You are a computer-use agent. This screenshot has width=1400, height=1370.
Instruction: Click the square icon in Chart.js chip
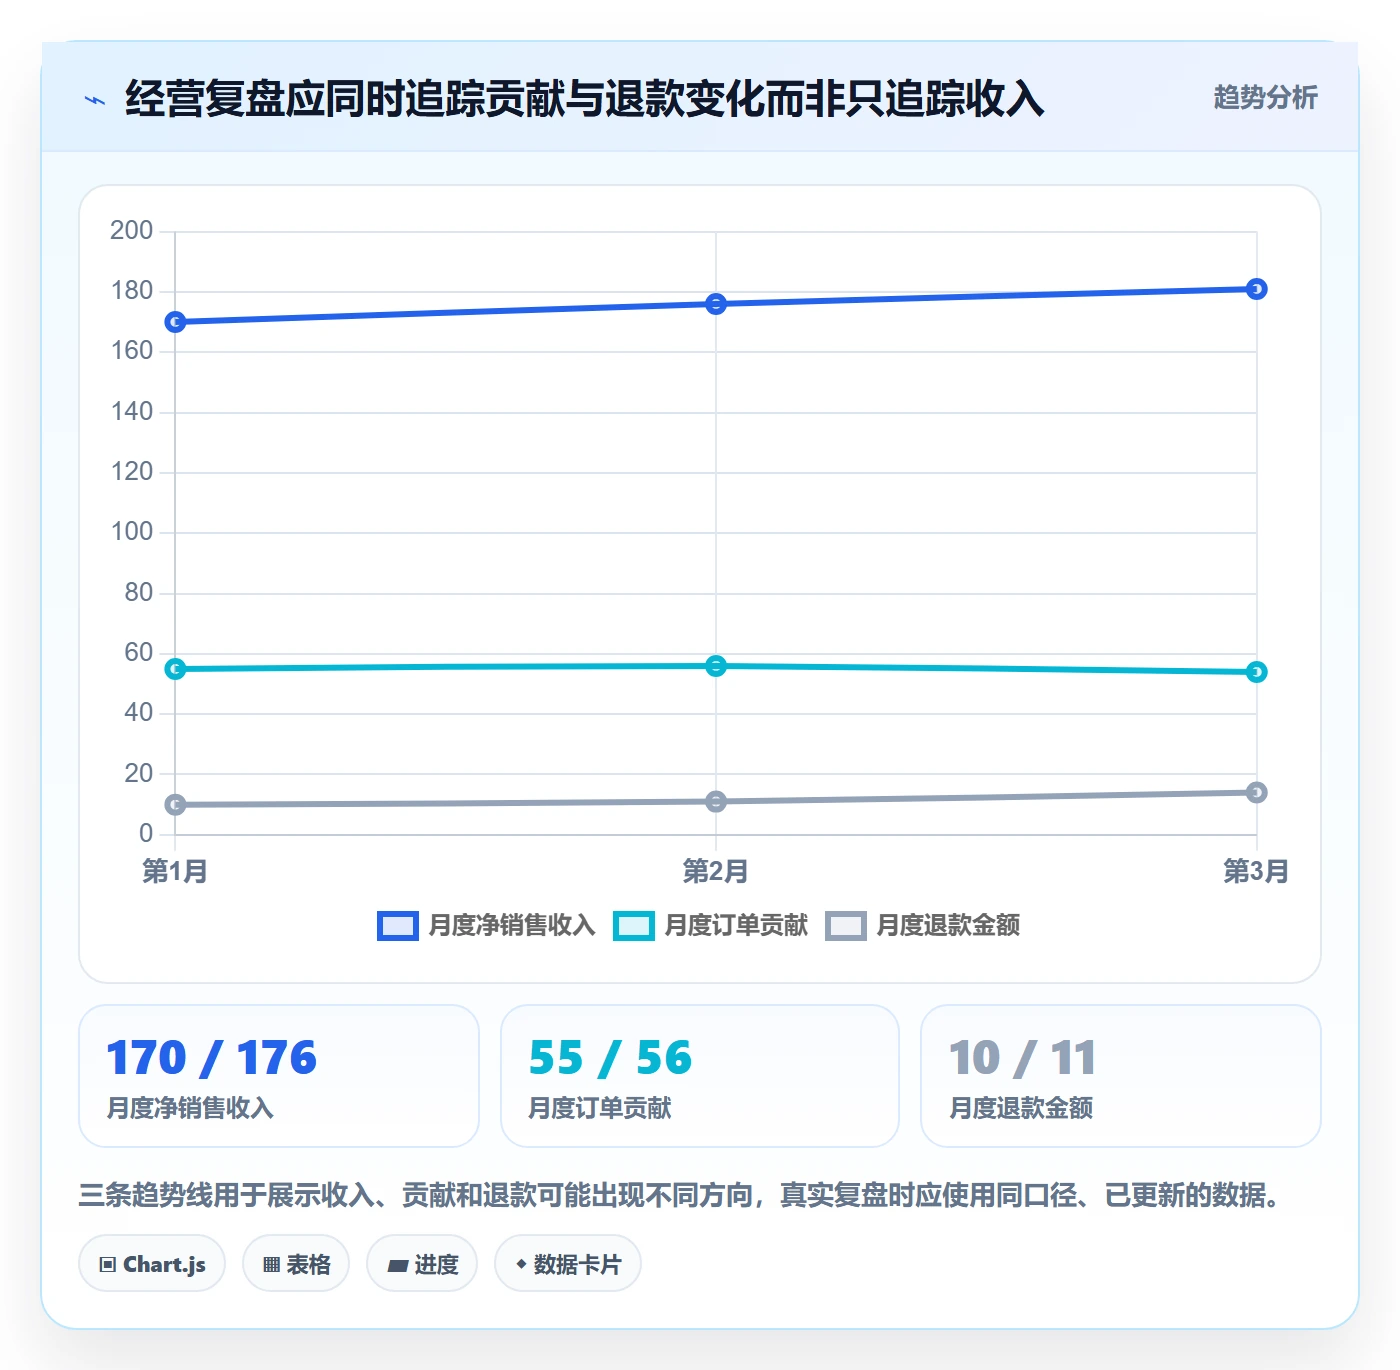(x=108, y=1265)
